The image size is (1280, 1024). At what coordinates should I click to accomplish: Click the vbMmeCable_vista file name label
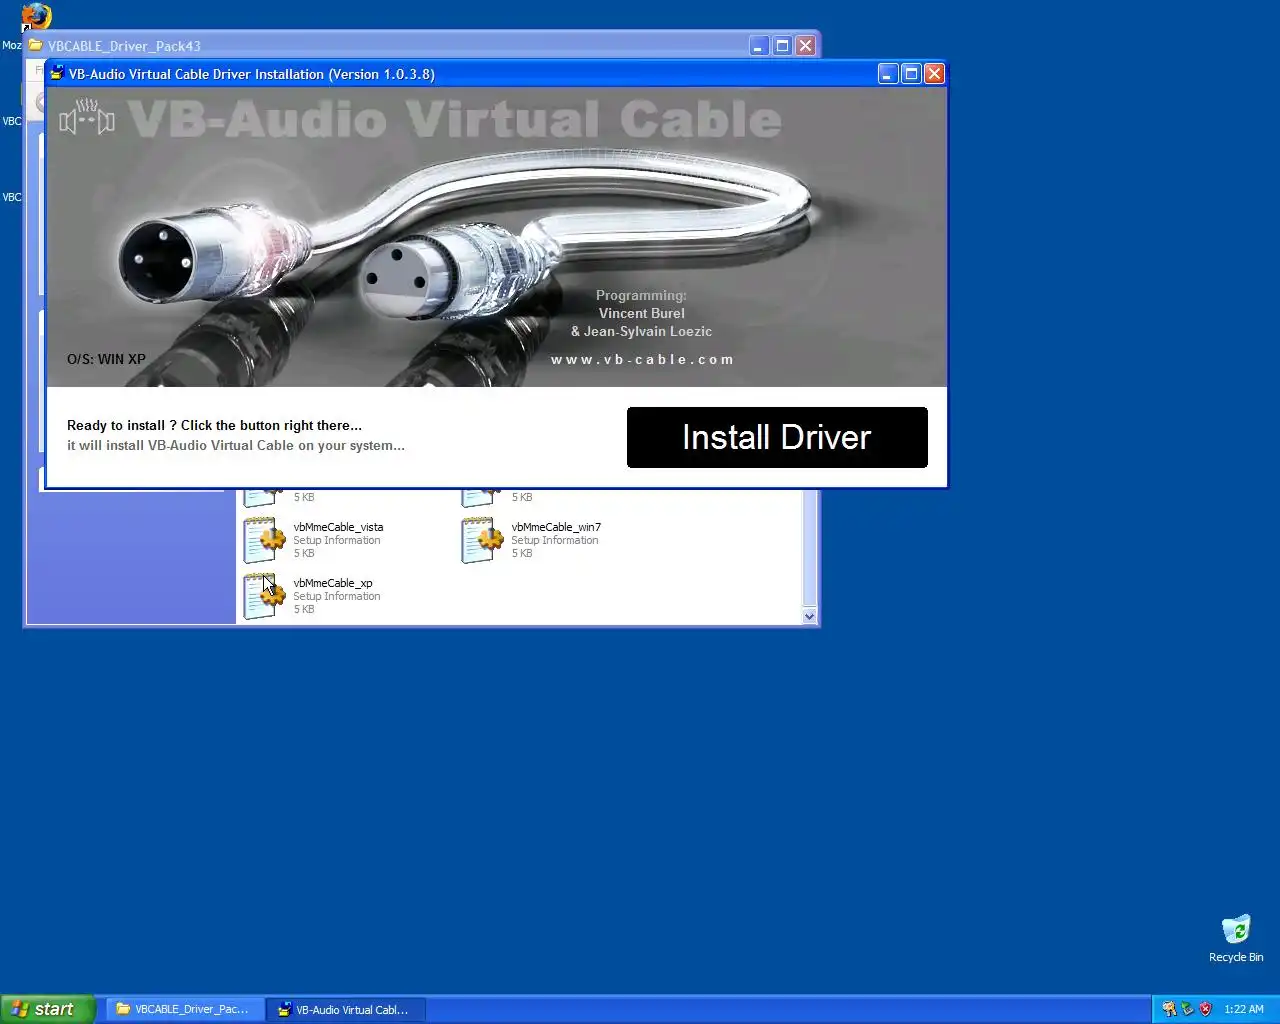pos(338,527)
